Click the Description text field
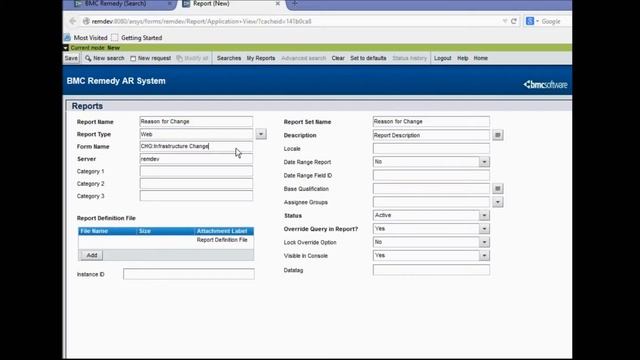Viewport: 640px width, 360px height. pyautogui.click(x=431, y=135)
